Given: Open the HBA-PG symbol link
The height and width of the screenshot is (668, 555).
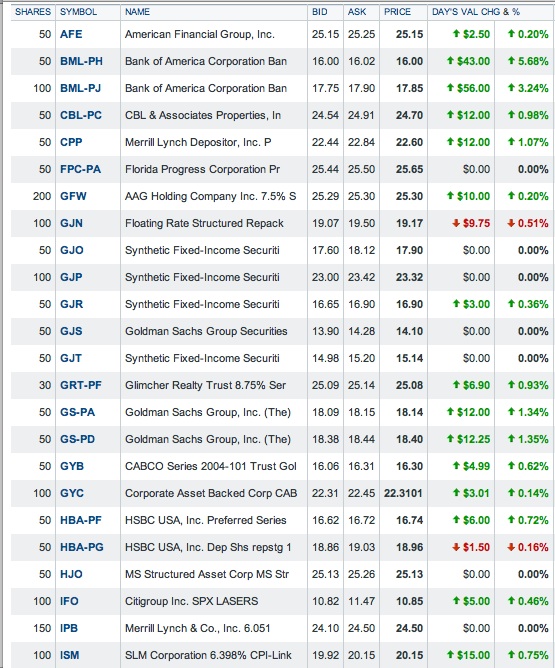Looking at the screenshot, I should click(82, 547).
